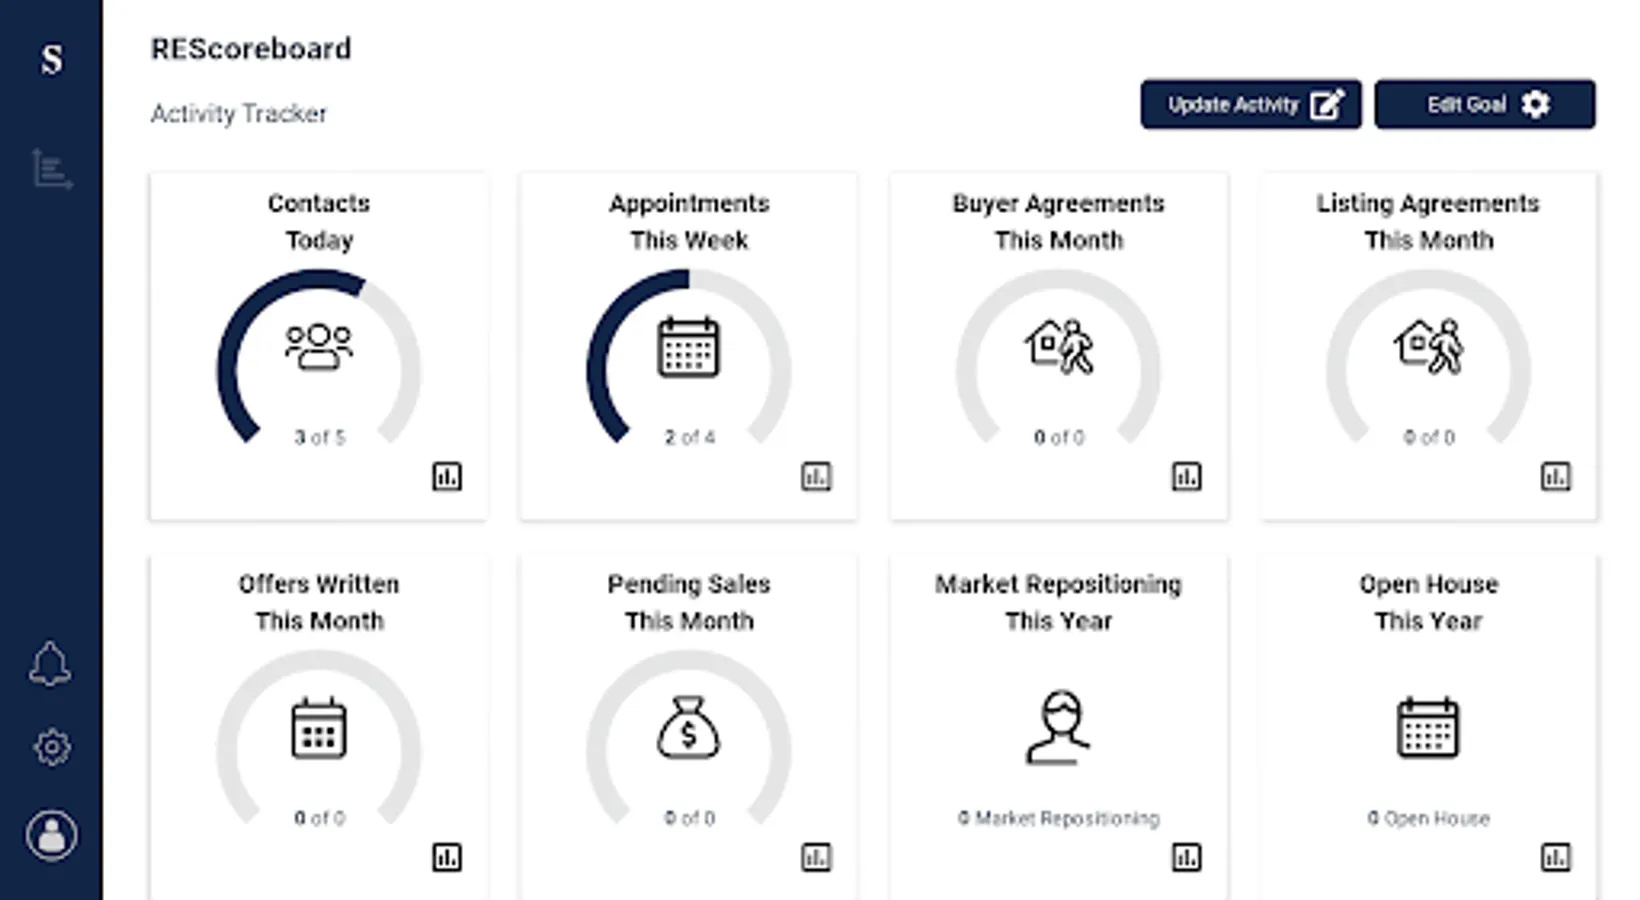Click chart icon on Buyer Agreements card
Viewport: 1640px width, 900px height.
pos(1186,476)
